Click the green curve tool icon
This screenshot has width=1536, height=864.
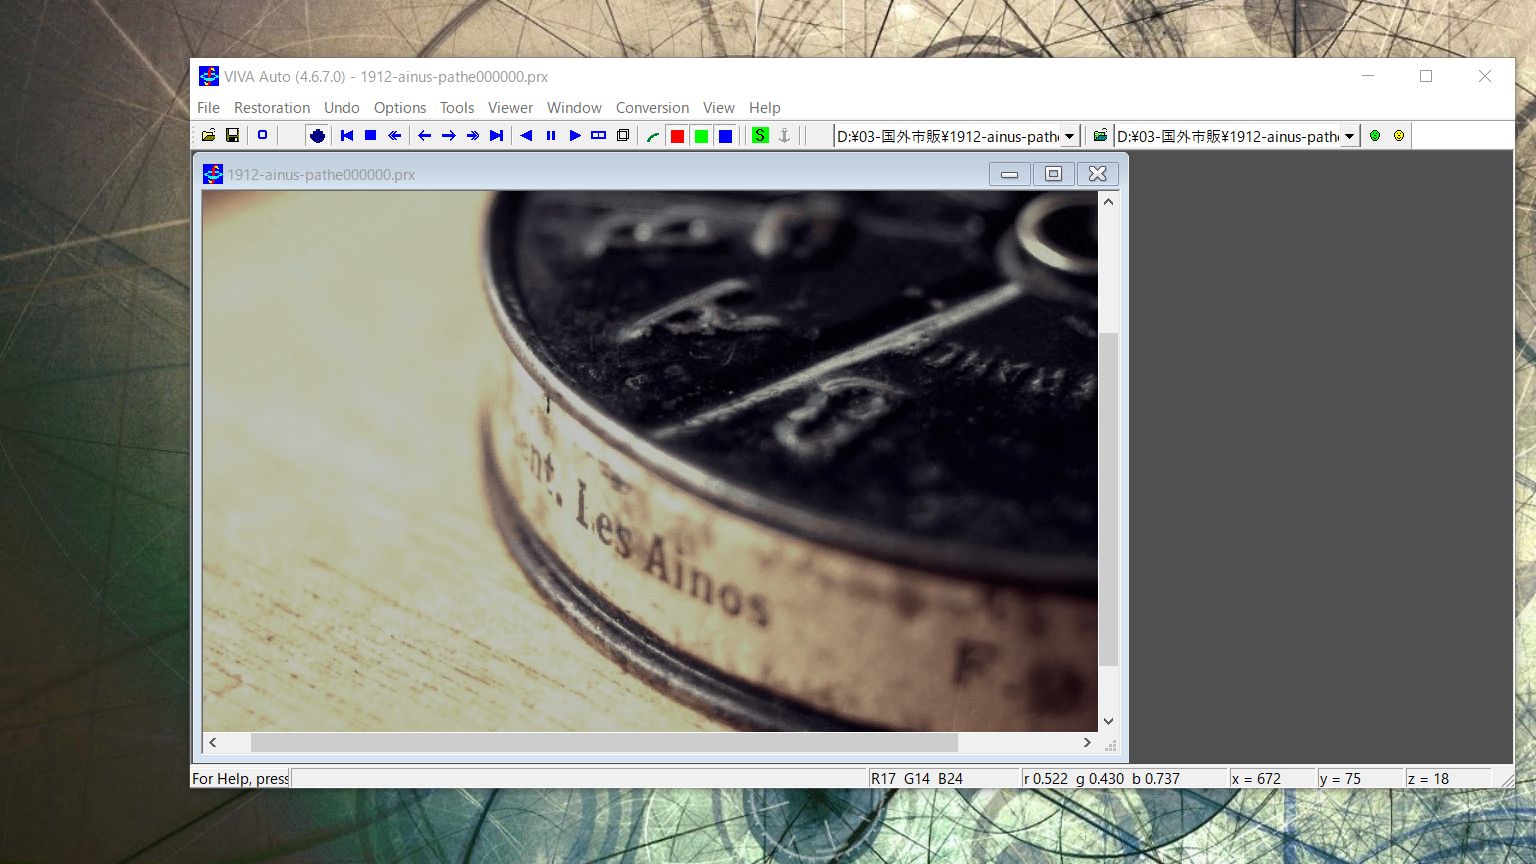[x=653, y=136]
